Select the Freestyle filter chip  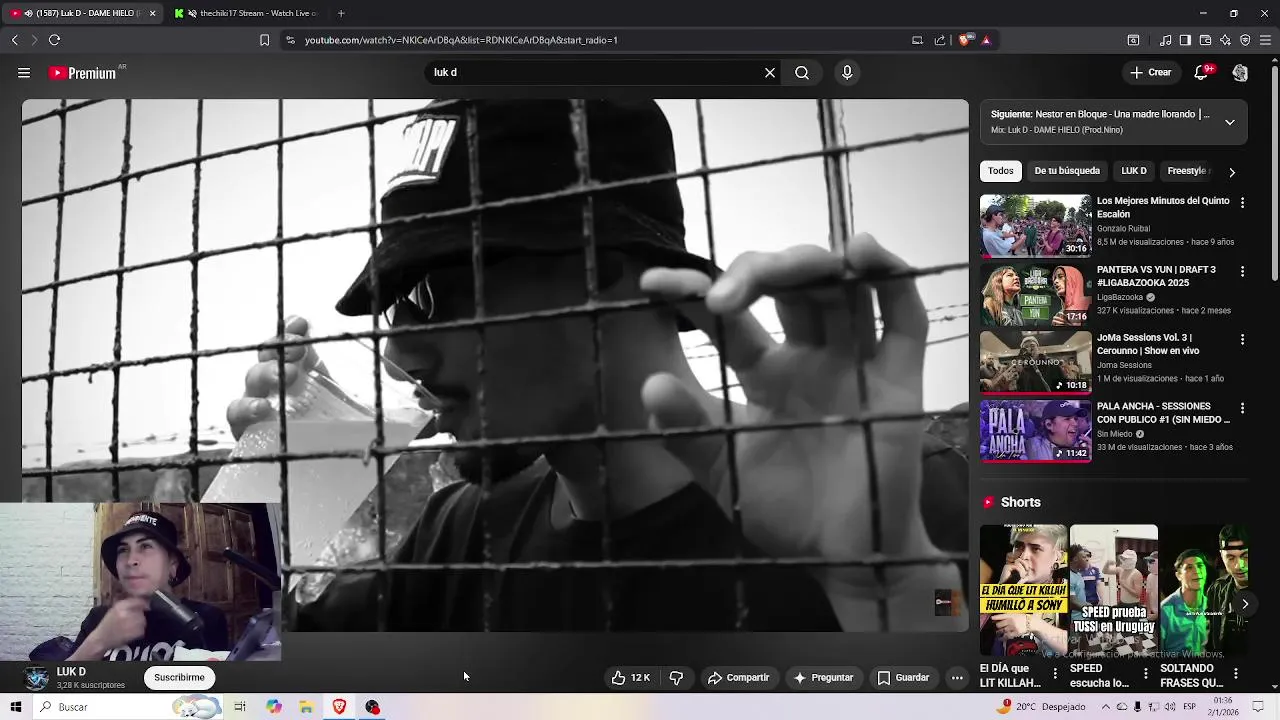pyautogui.click(x=1187, y=171)
